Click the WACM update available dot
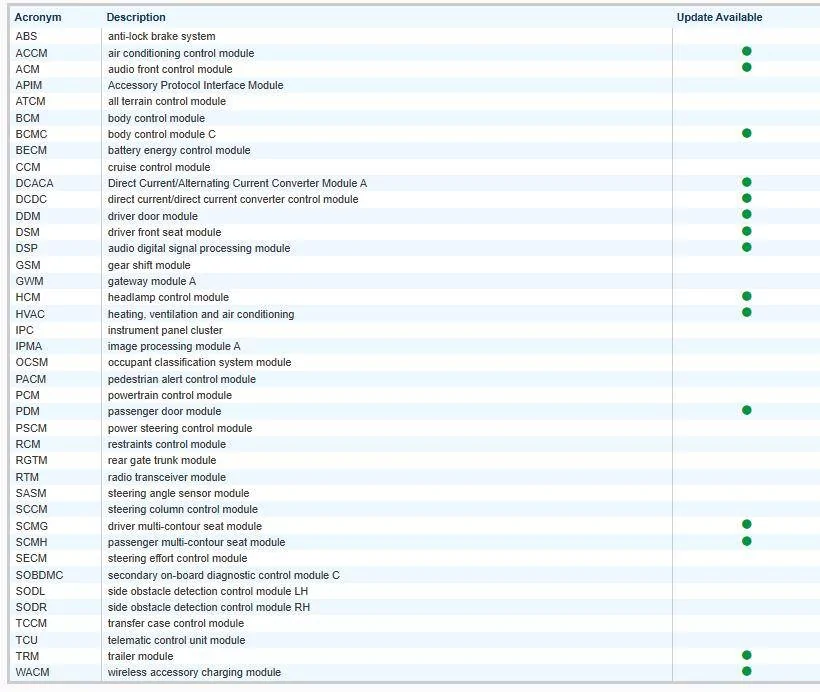 click(x=746, y=671)
